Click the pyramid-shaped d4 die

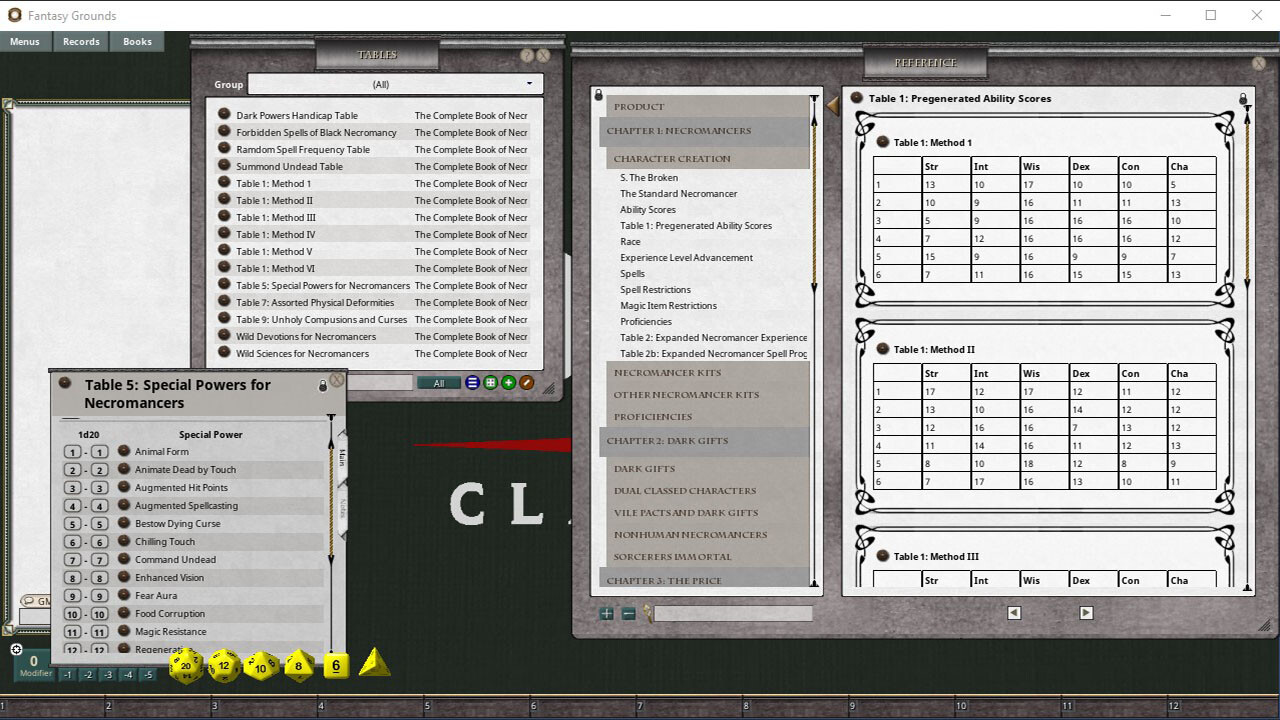coord(374,663)
